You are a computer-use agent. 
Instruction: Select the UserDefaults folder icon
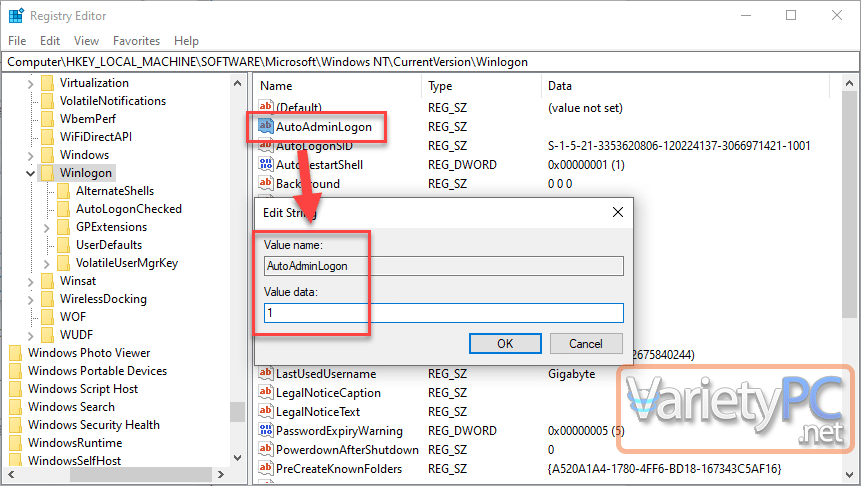64,245
